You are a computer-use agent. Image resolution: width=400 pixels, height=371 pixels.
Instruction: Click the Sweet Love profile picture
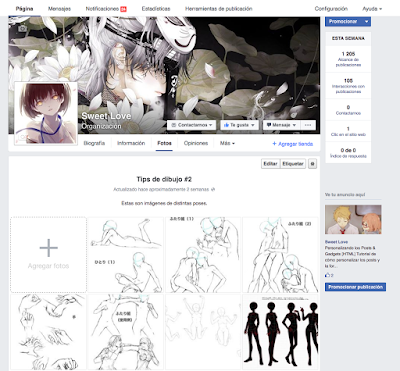[x=46, y=113]
